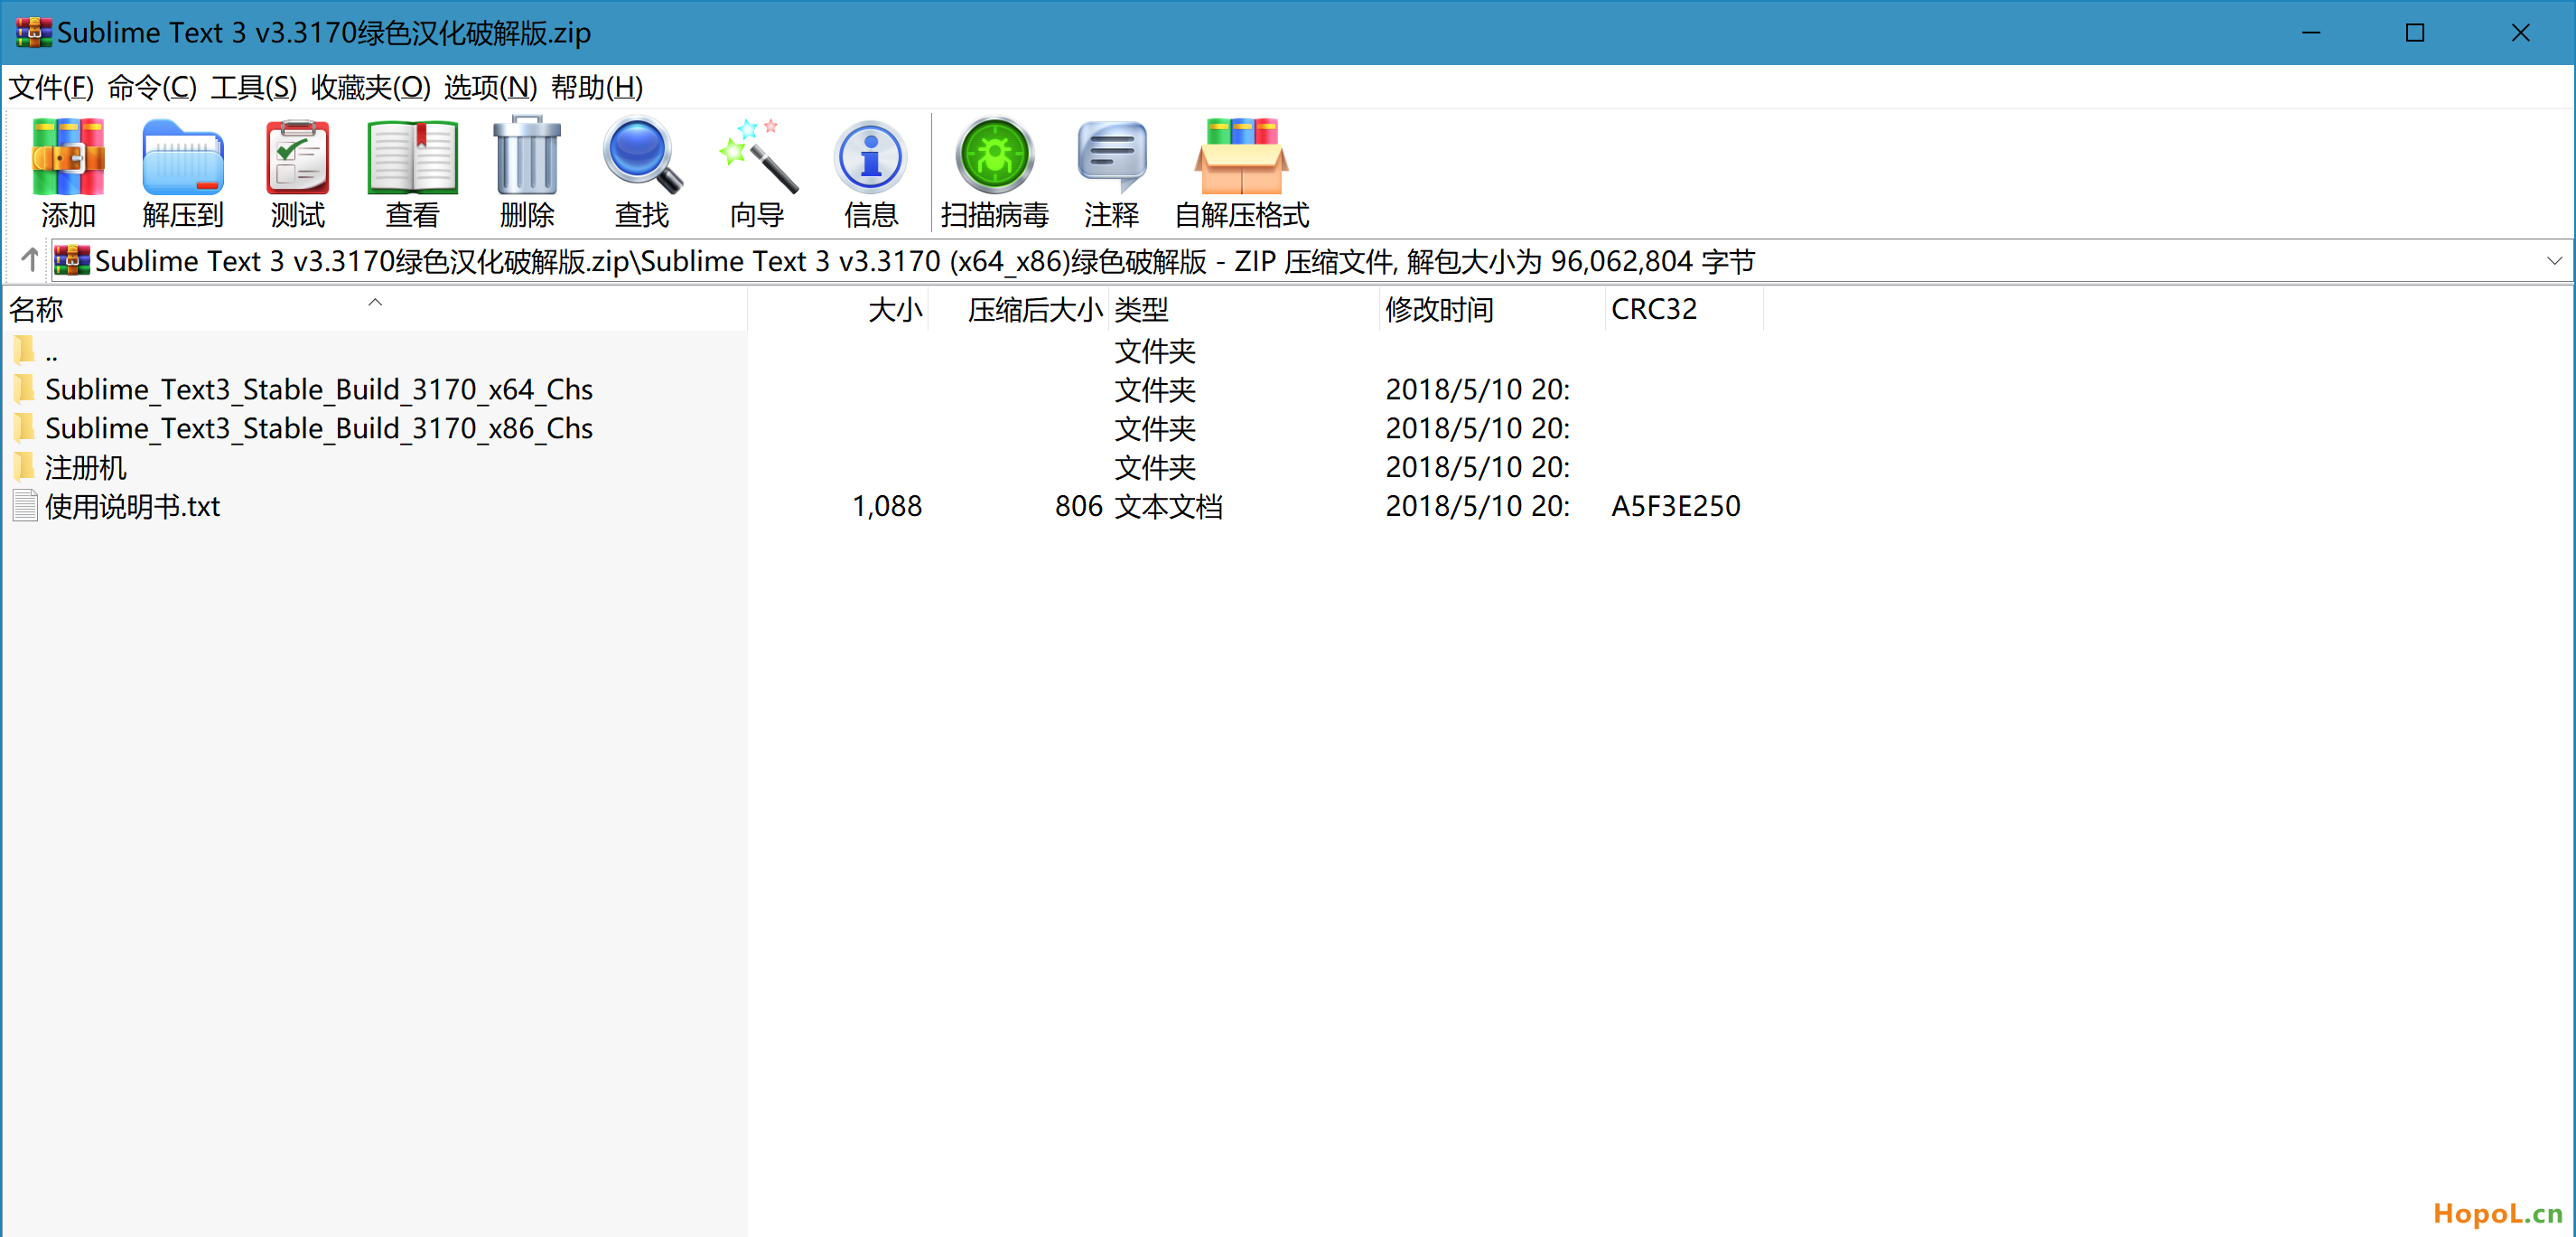Click the 文本文档 type cell
Image resolution: width=2576 pixels, height=1237 pixels.
click(1169, 506)
